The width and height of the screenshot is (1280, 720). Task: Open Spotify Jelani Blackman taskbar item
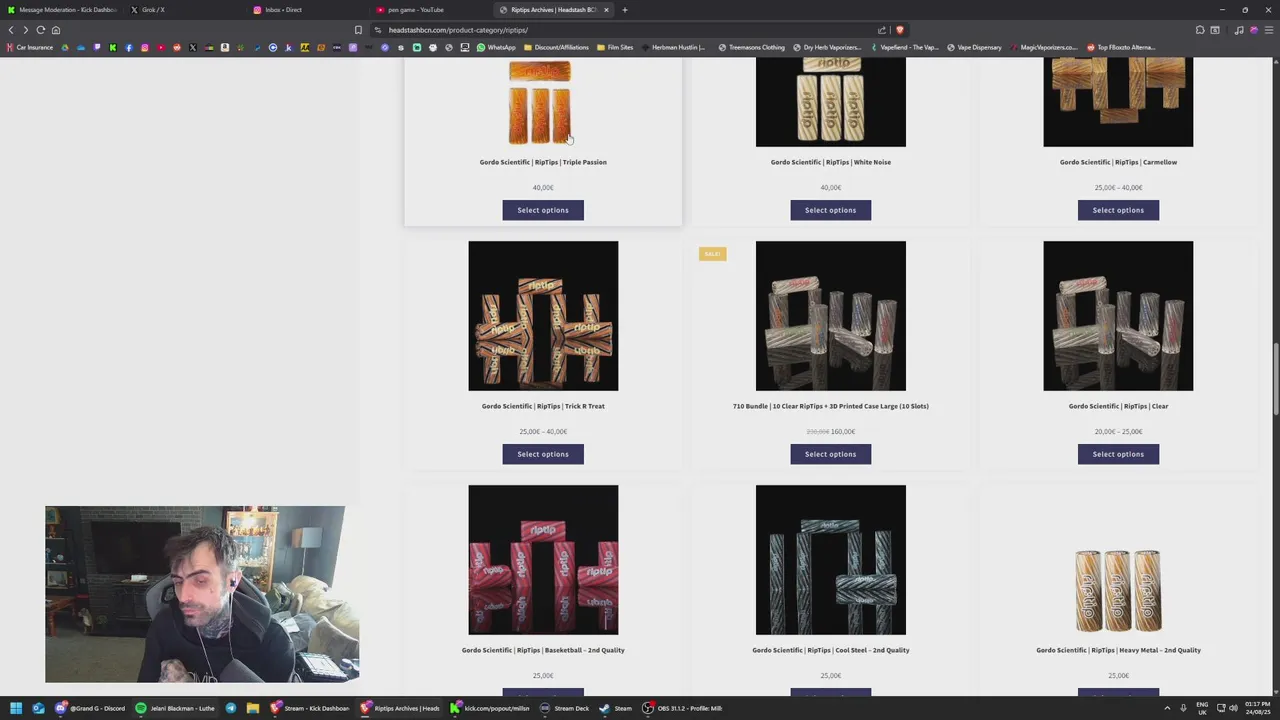click(x=176, y=708)
